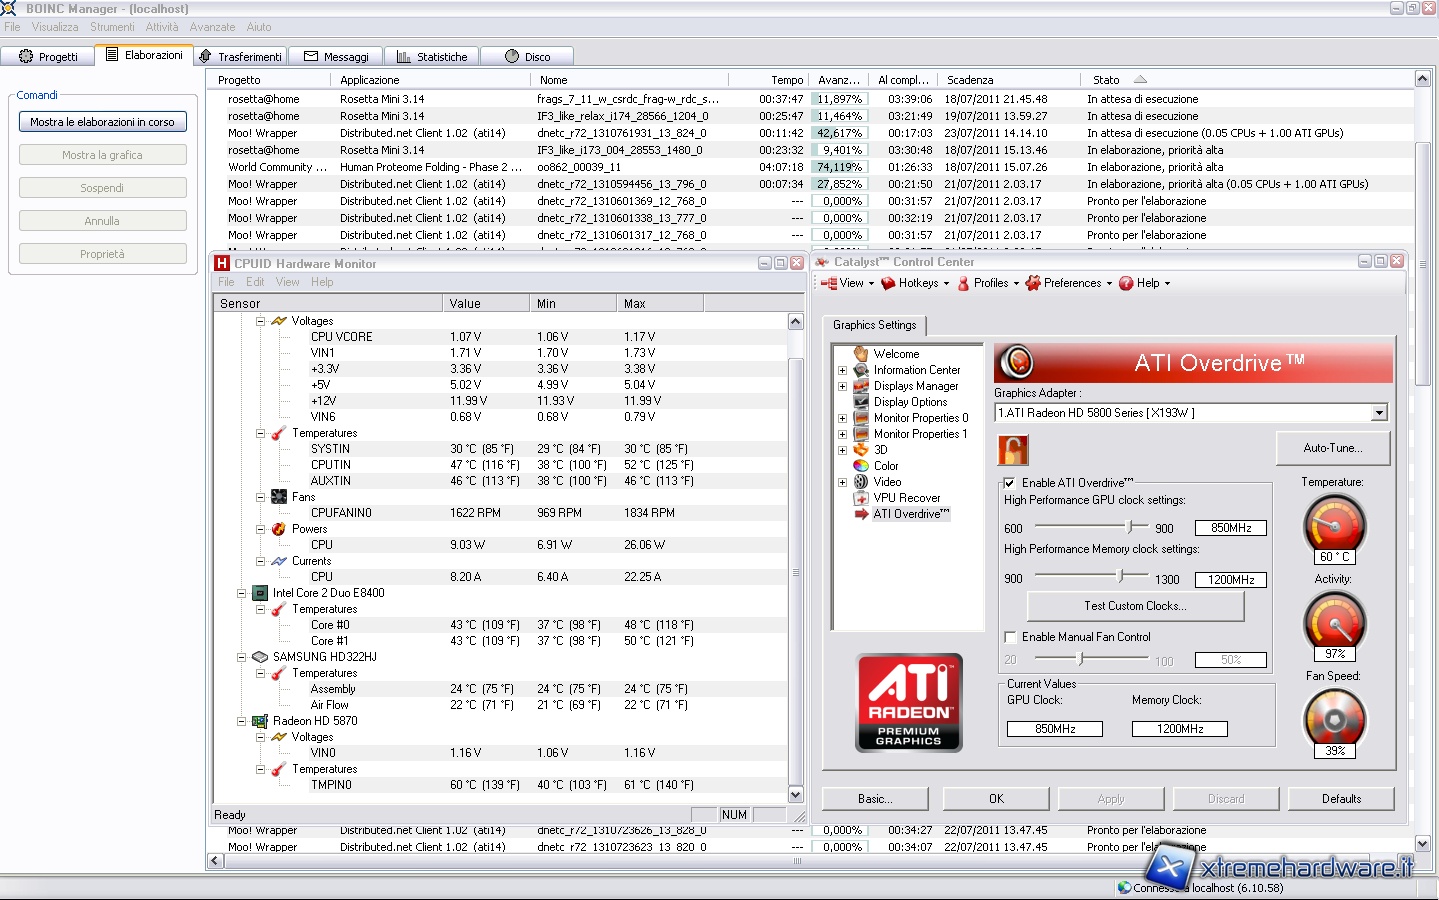Open the Trasferimenti tab

tap(241, 57)
